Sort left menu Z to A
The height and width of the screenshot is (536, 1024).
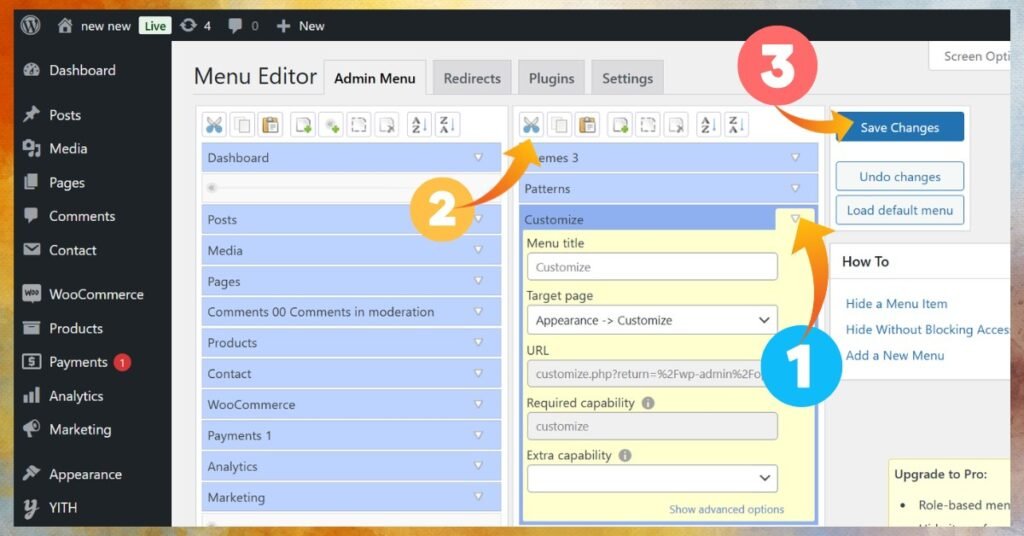(447, 125)
